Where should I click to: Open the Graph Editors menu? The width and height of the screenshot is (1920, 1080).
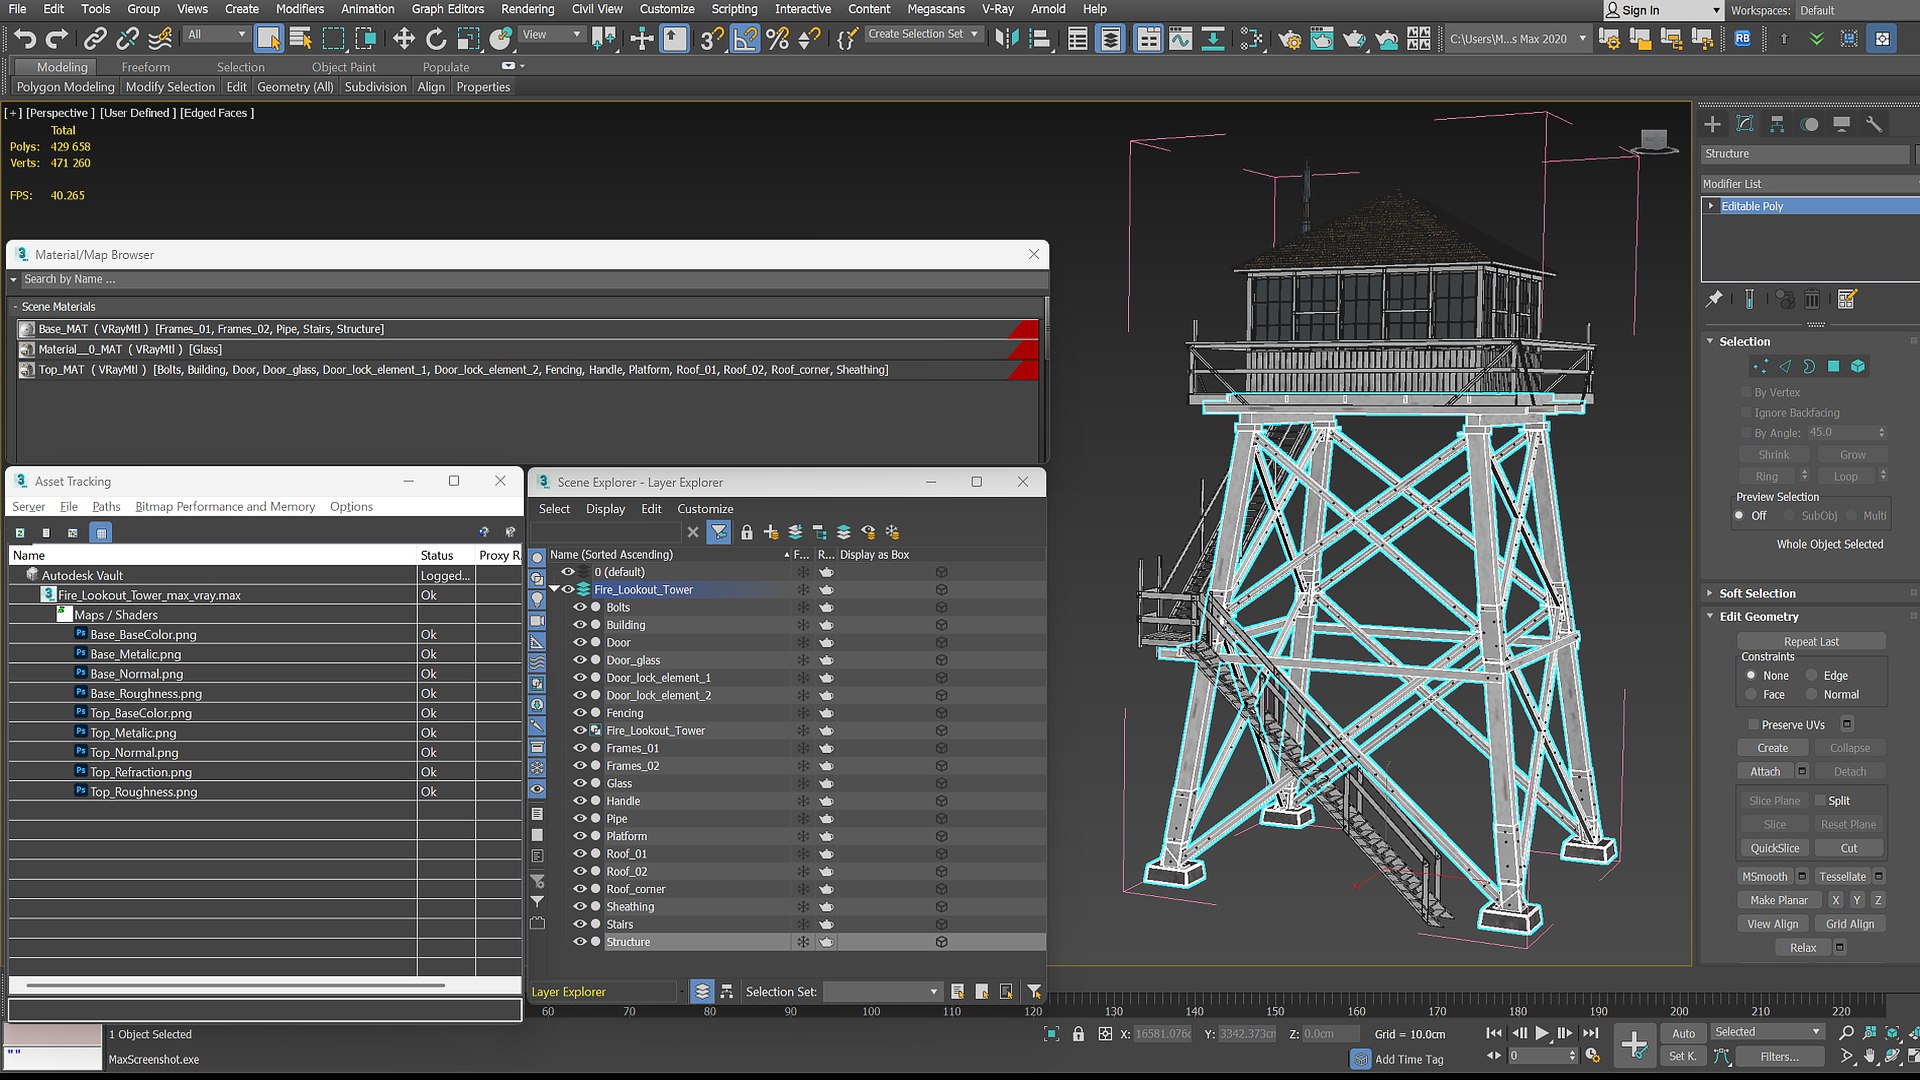click(447, 9)
